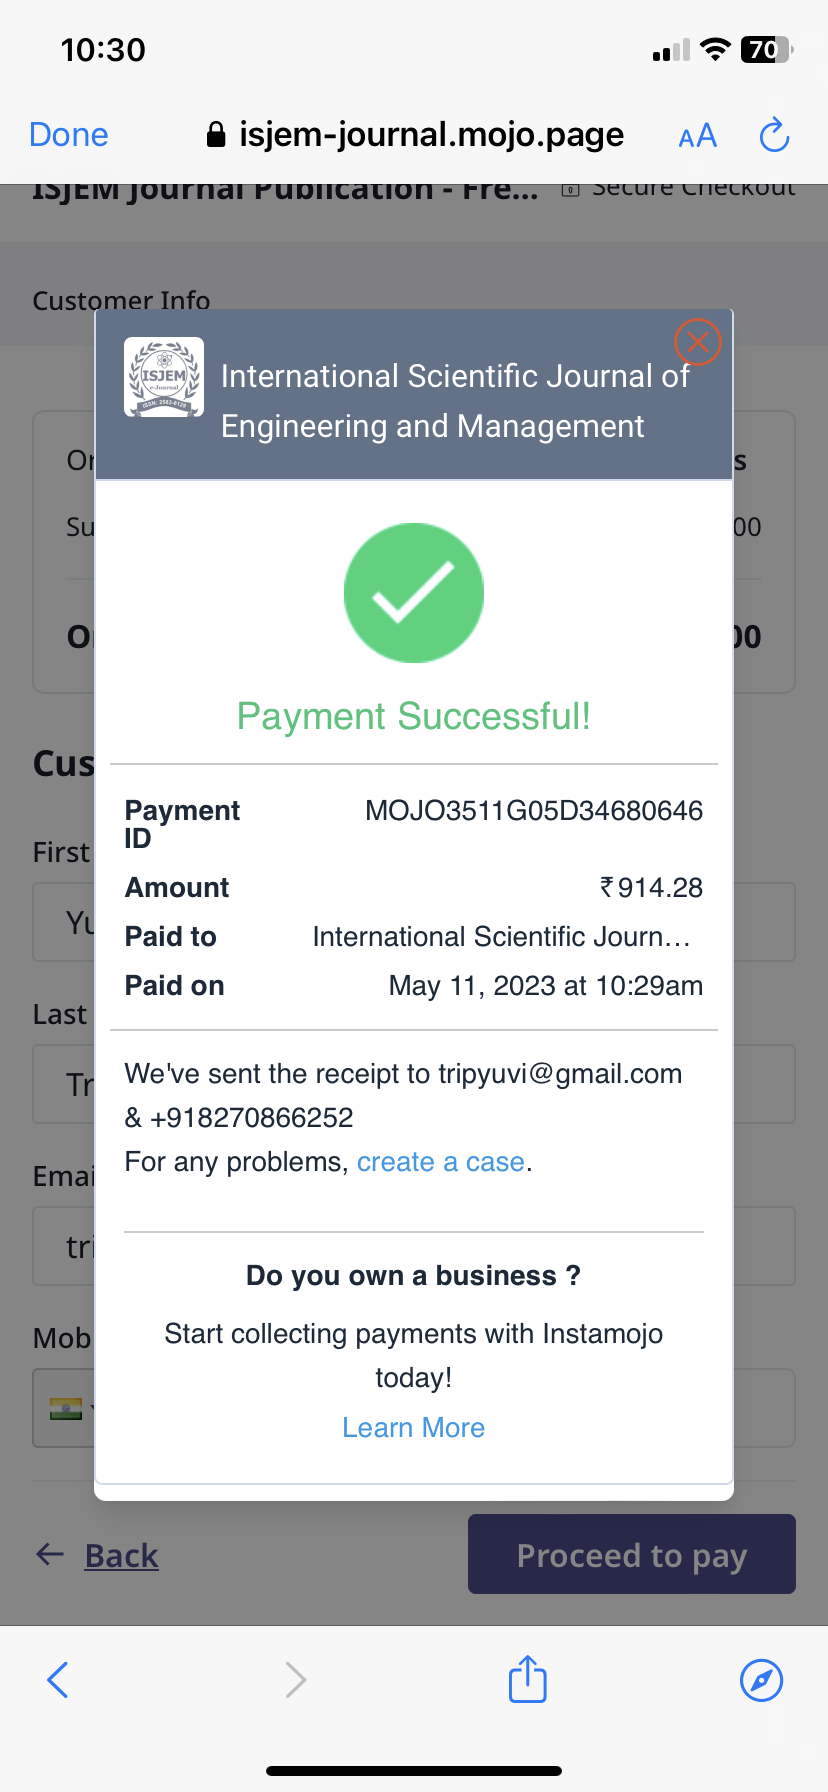Open the share sheet icon
Screen dimensions: 828x1792
click(528, 1679)
